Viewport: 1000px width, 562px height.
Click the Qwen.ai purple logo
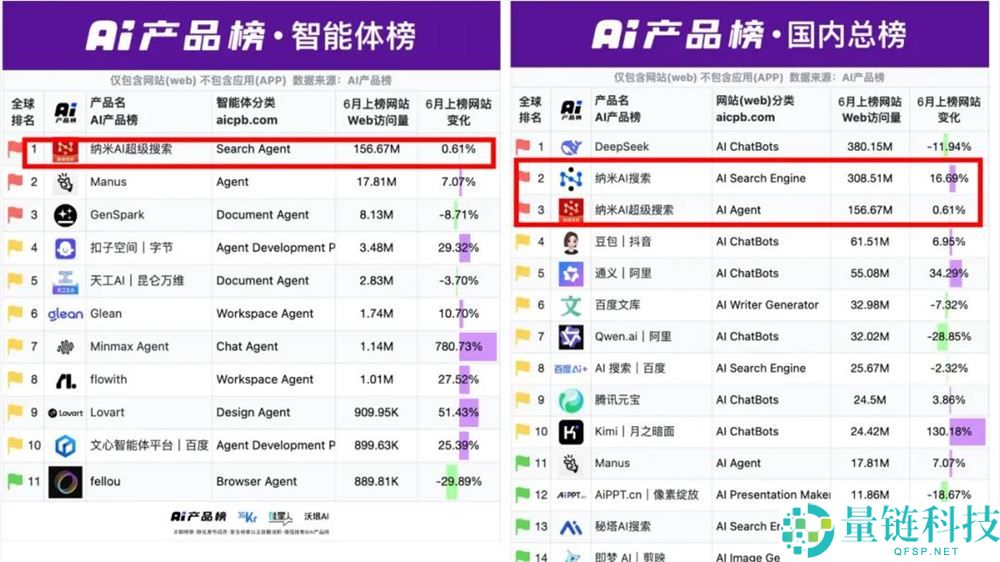point(571,337)
